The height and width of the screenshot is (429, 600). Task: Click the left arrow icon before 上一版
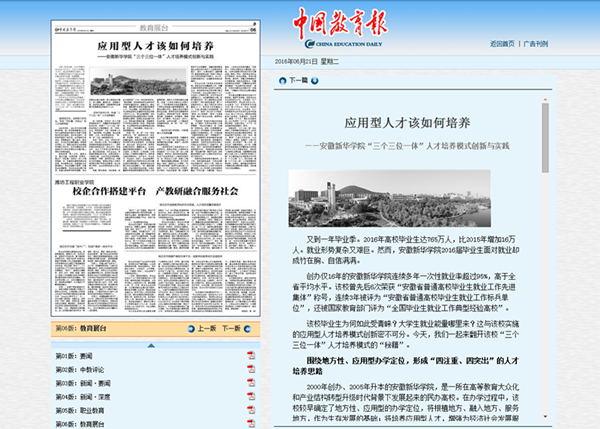click(x=190, y=328)
